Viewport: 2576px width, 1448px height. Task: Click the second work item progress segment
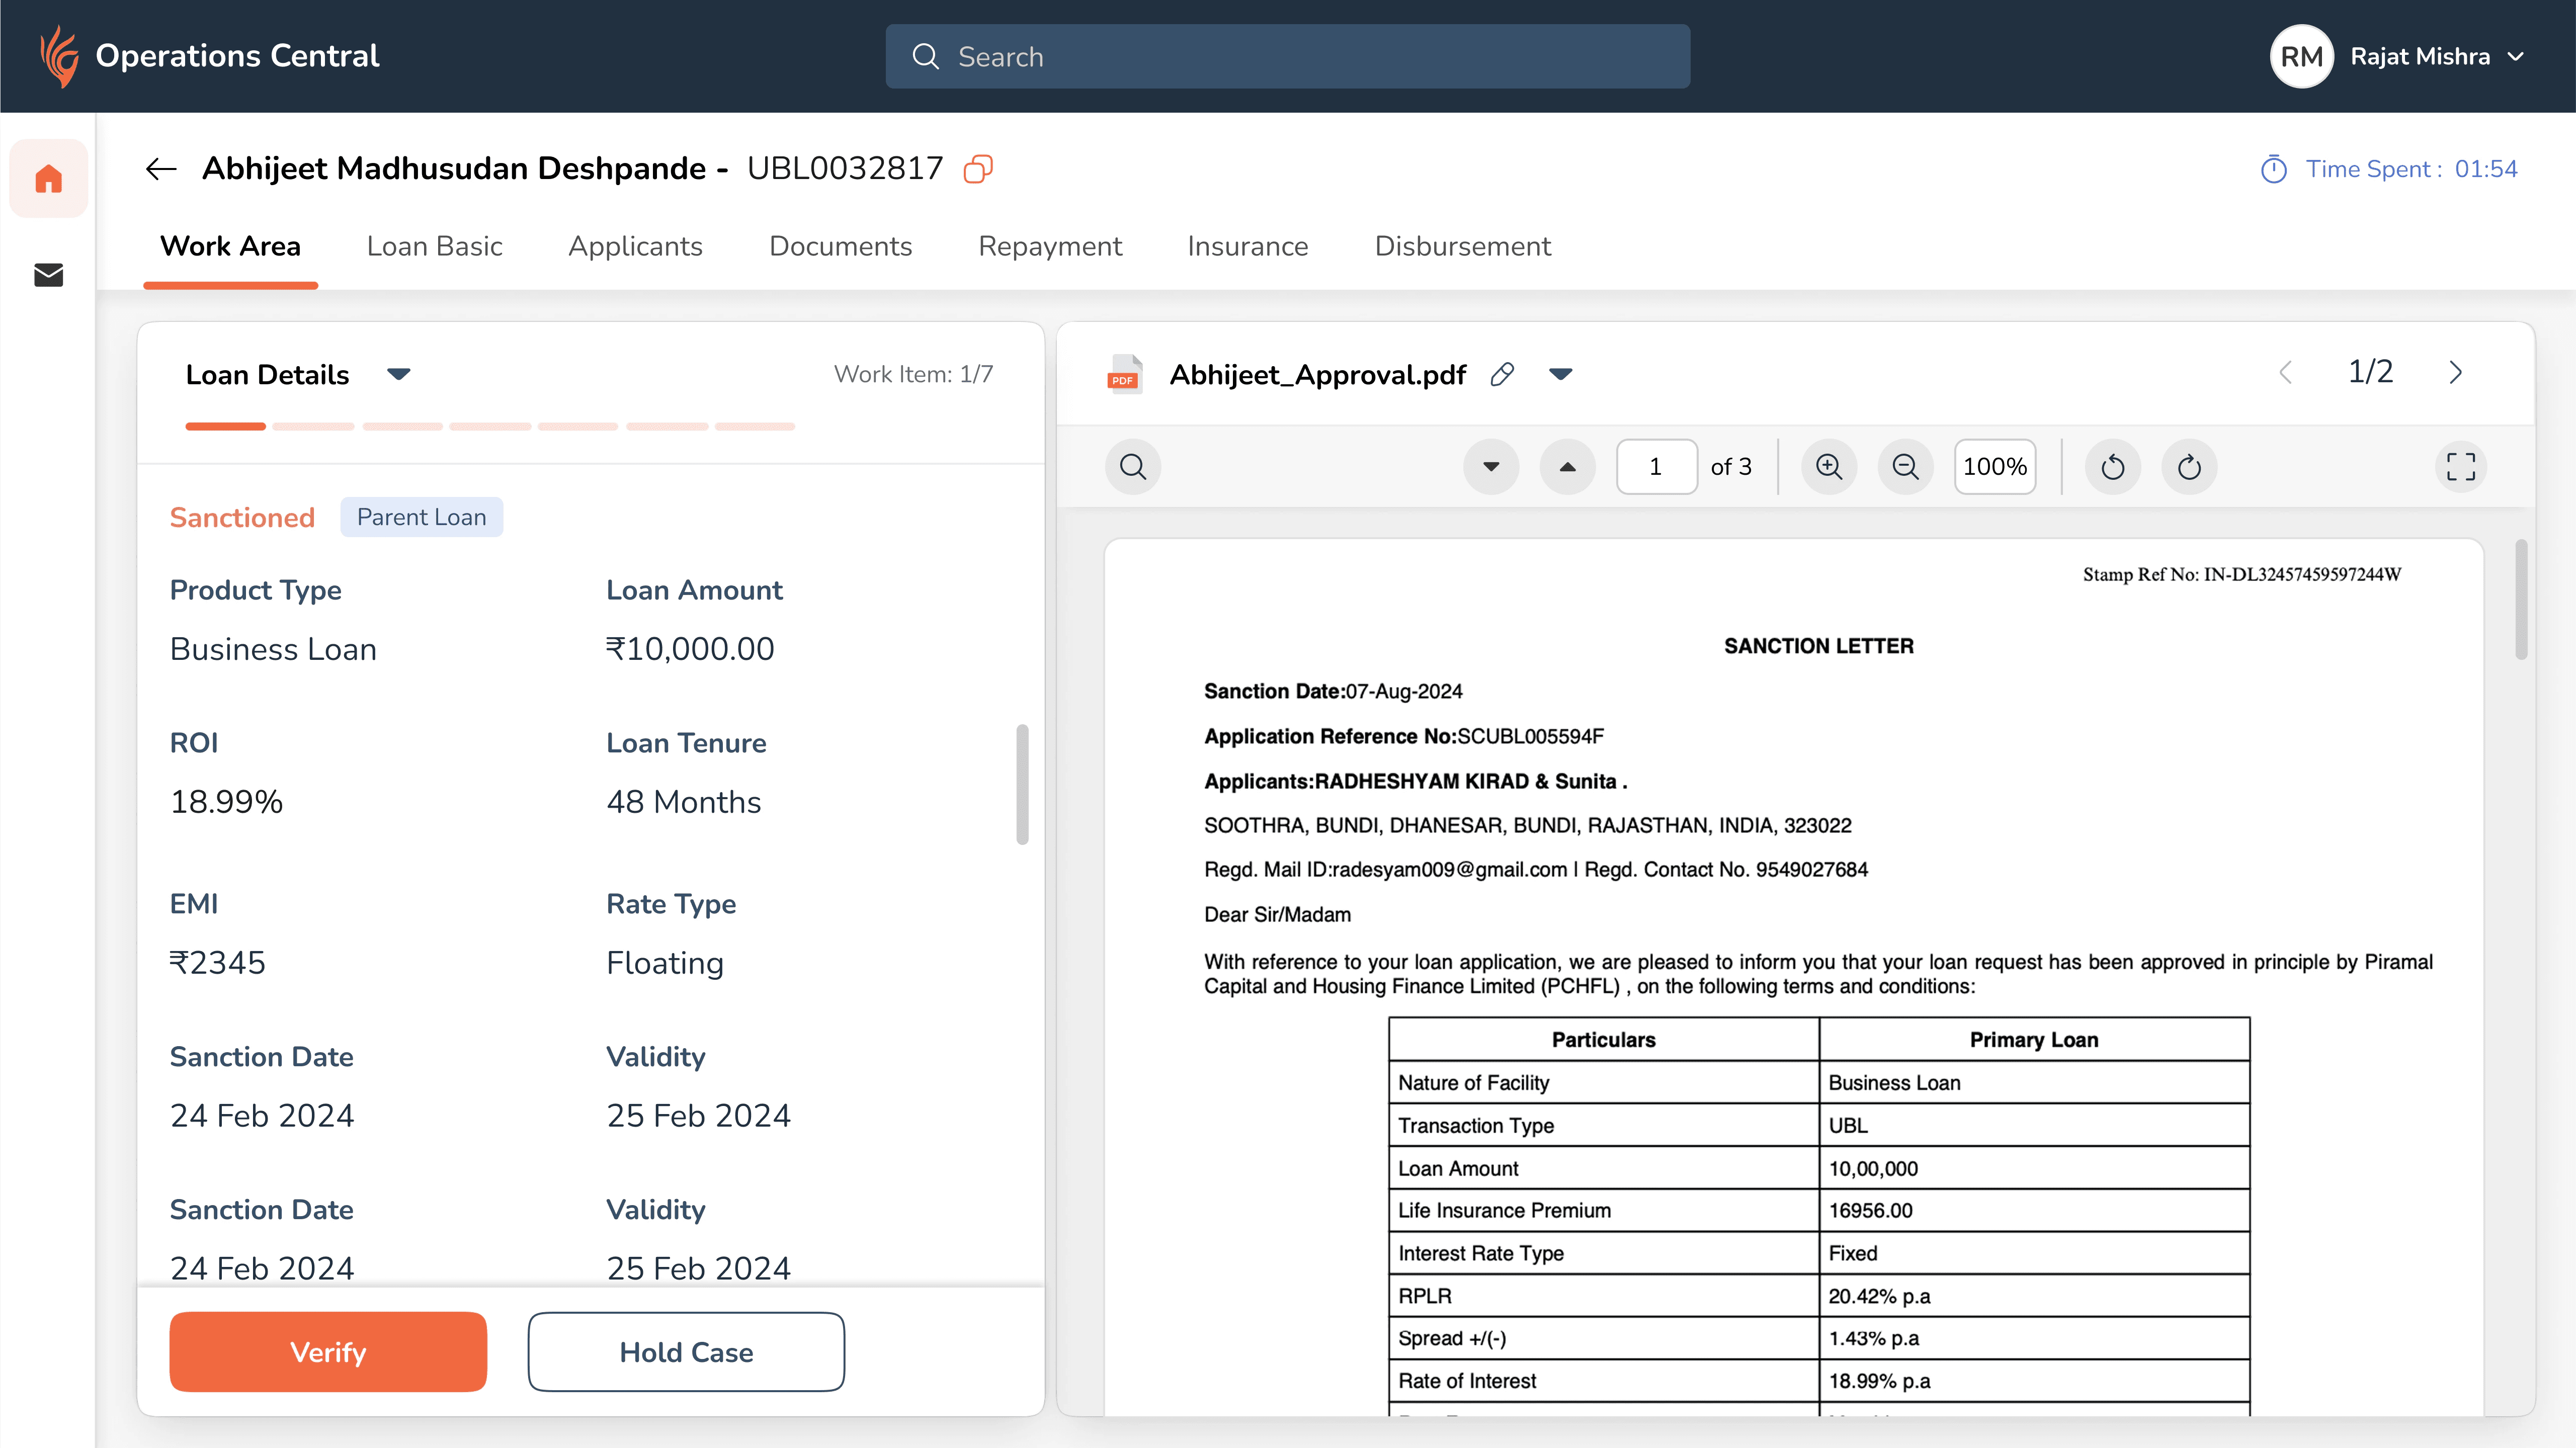click(x=313, y=427)
